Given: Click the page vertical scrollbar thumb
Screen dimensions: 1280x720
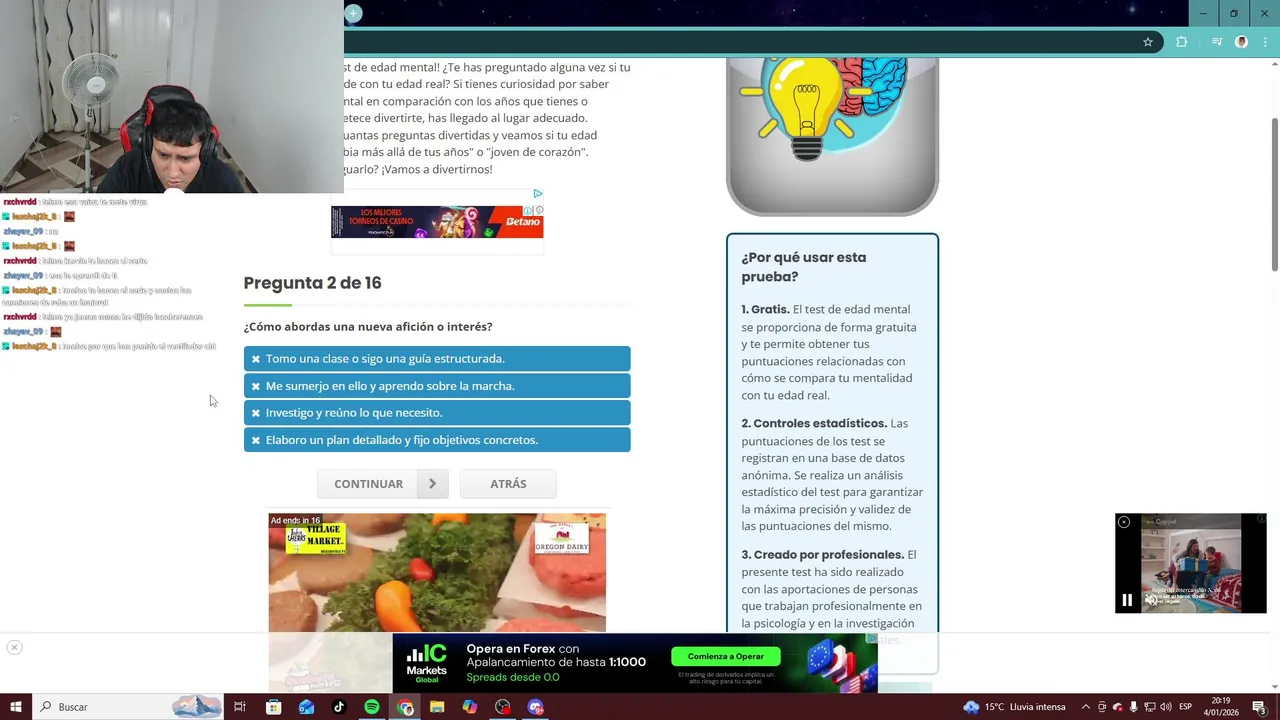Looking at the screenshot, I should point(1274,193).
